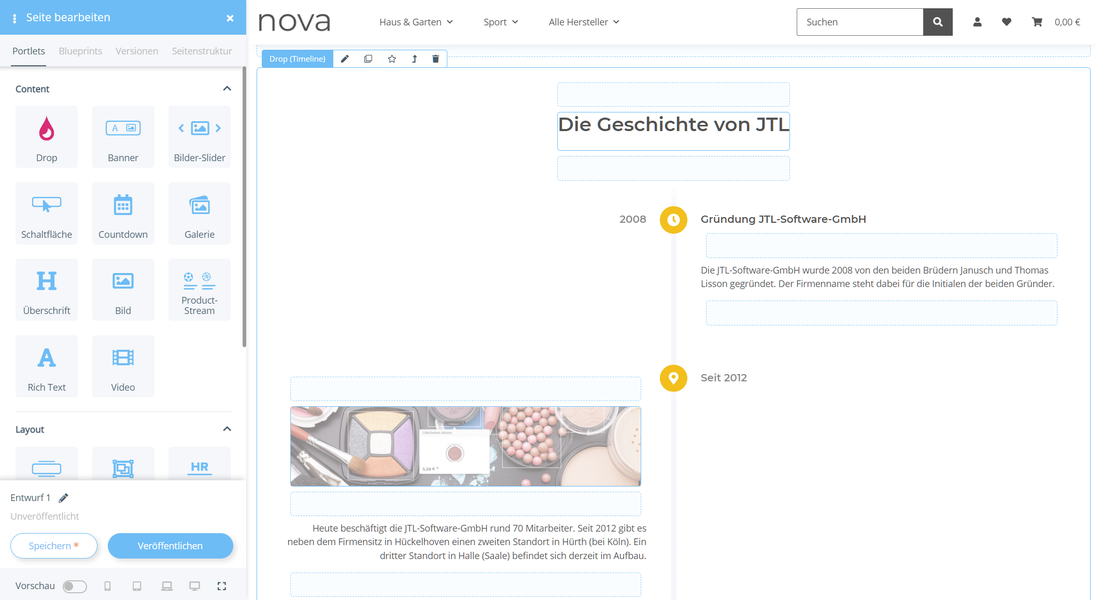Select the Video portlet
The image size is (1101, 600).
tap(123, 366)
